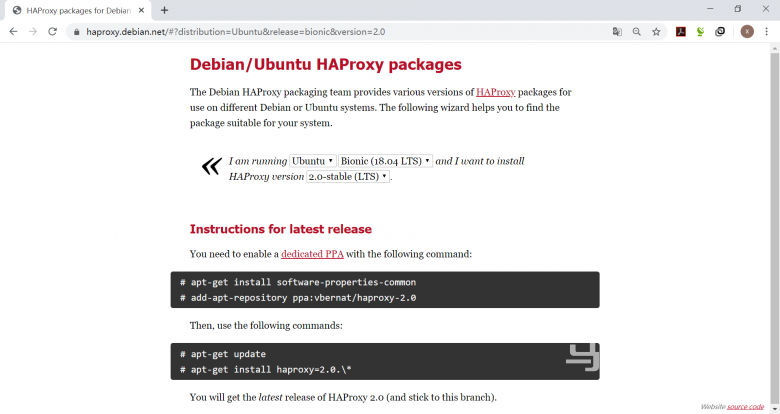
Task: Open the distribution dropdown showing Ubuntu
Action: (312, 161)
